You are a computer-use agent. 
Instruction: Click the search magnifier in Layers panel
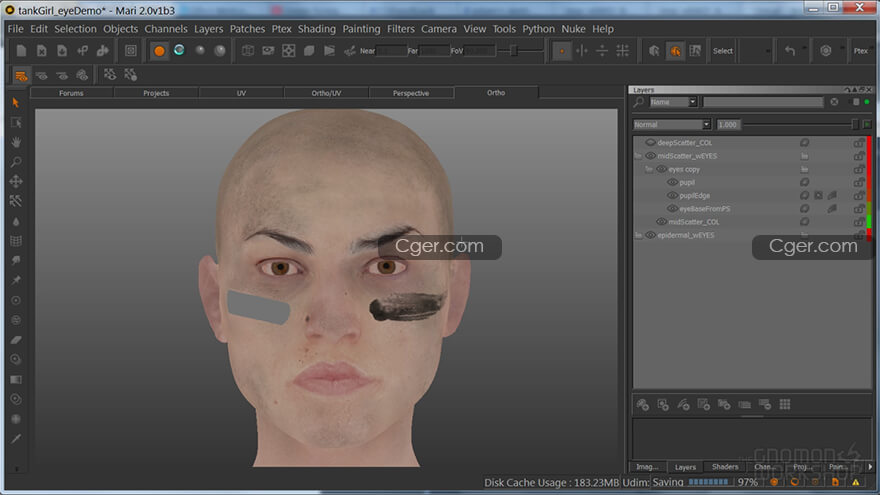coord(639,102)
